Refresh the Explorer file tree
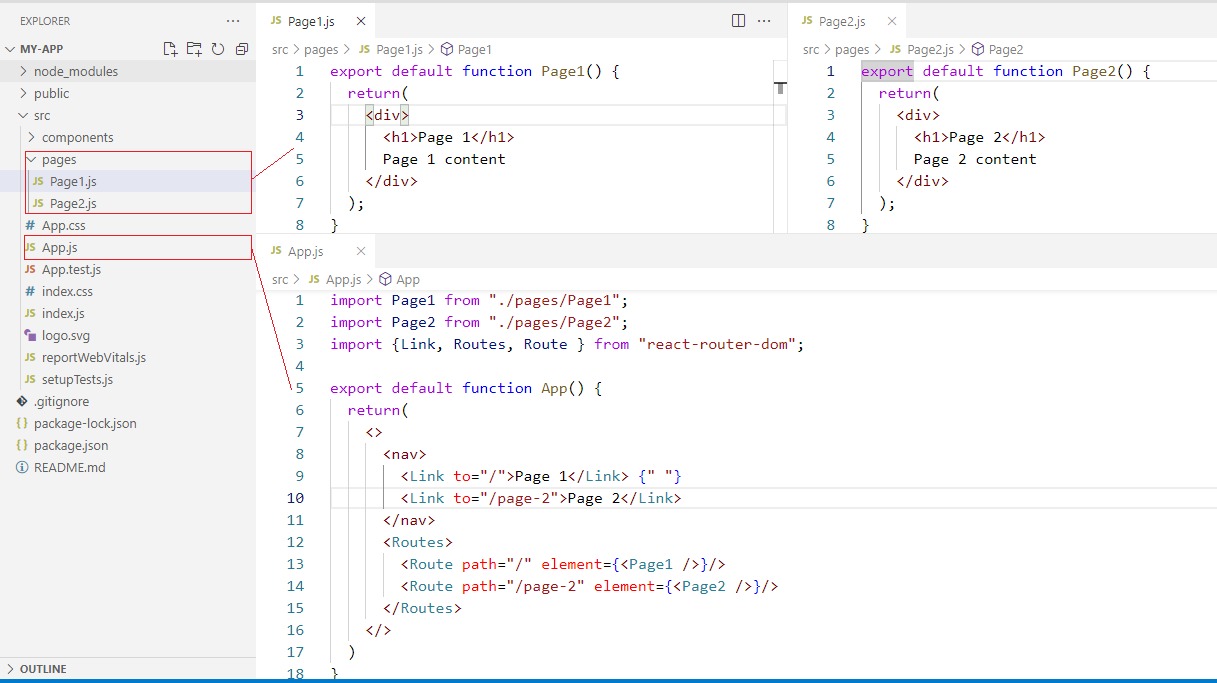Viewport: 1217px width, 683px height. point(218,49)
